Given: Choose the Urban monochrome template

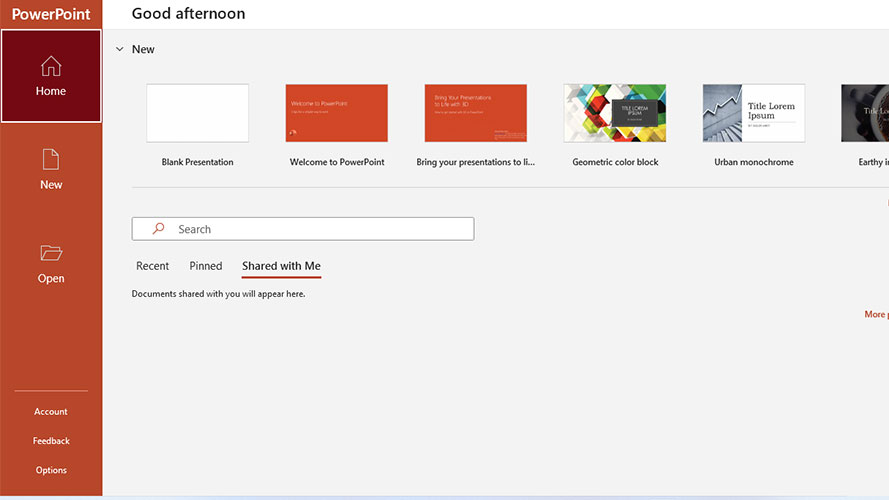Looking at the screenshot, I should click(x=753, y=113).
